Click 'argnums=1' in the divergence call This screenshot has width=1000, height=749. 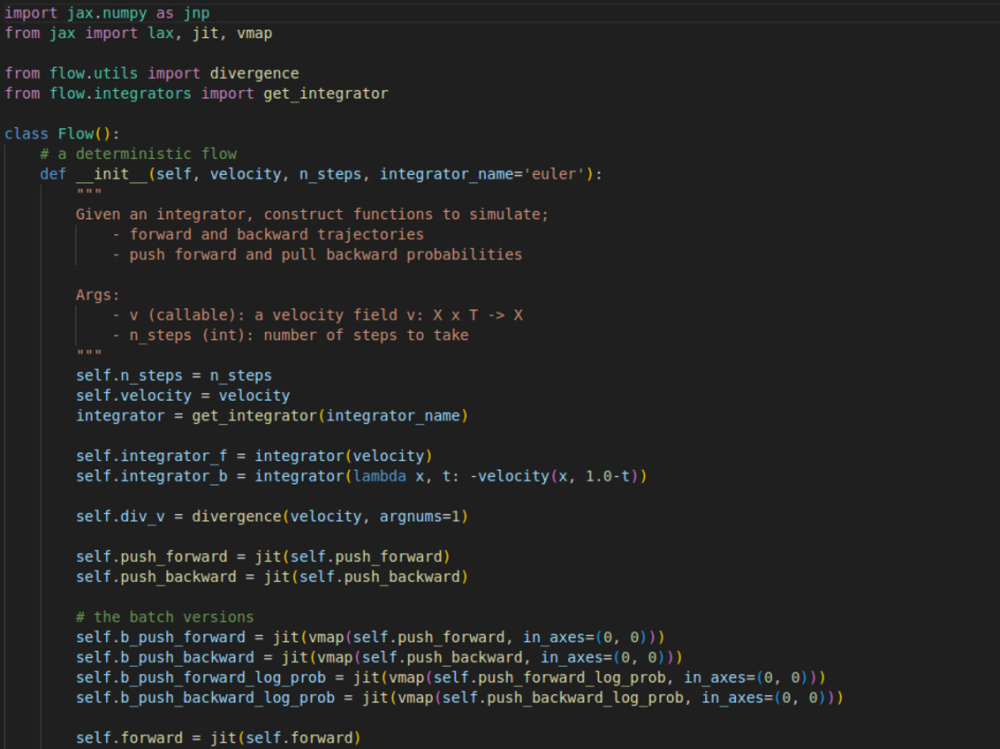[x=420, y=516]
